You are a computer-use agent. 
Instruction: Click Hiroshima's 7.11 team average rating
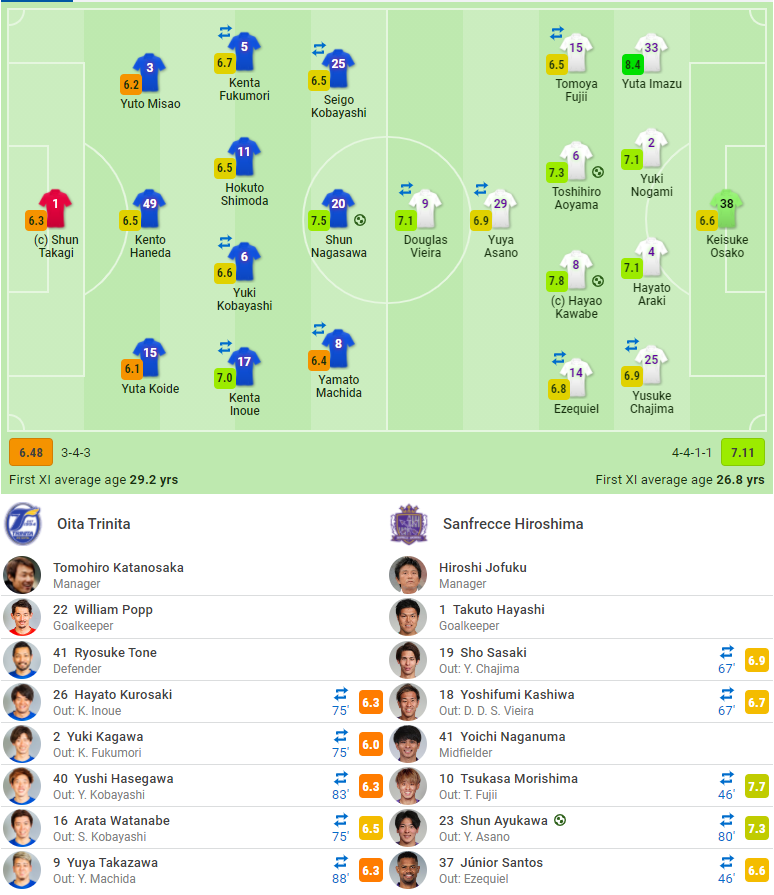pos(742,452)
